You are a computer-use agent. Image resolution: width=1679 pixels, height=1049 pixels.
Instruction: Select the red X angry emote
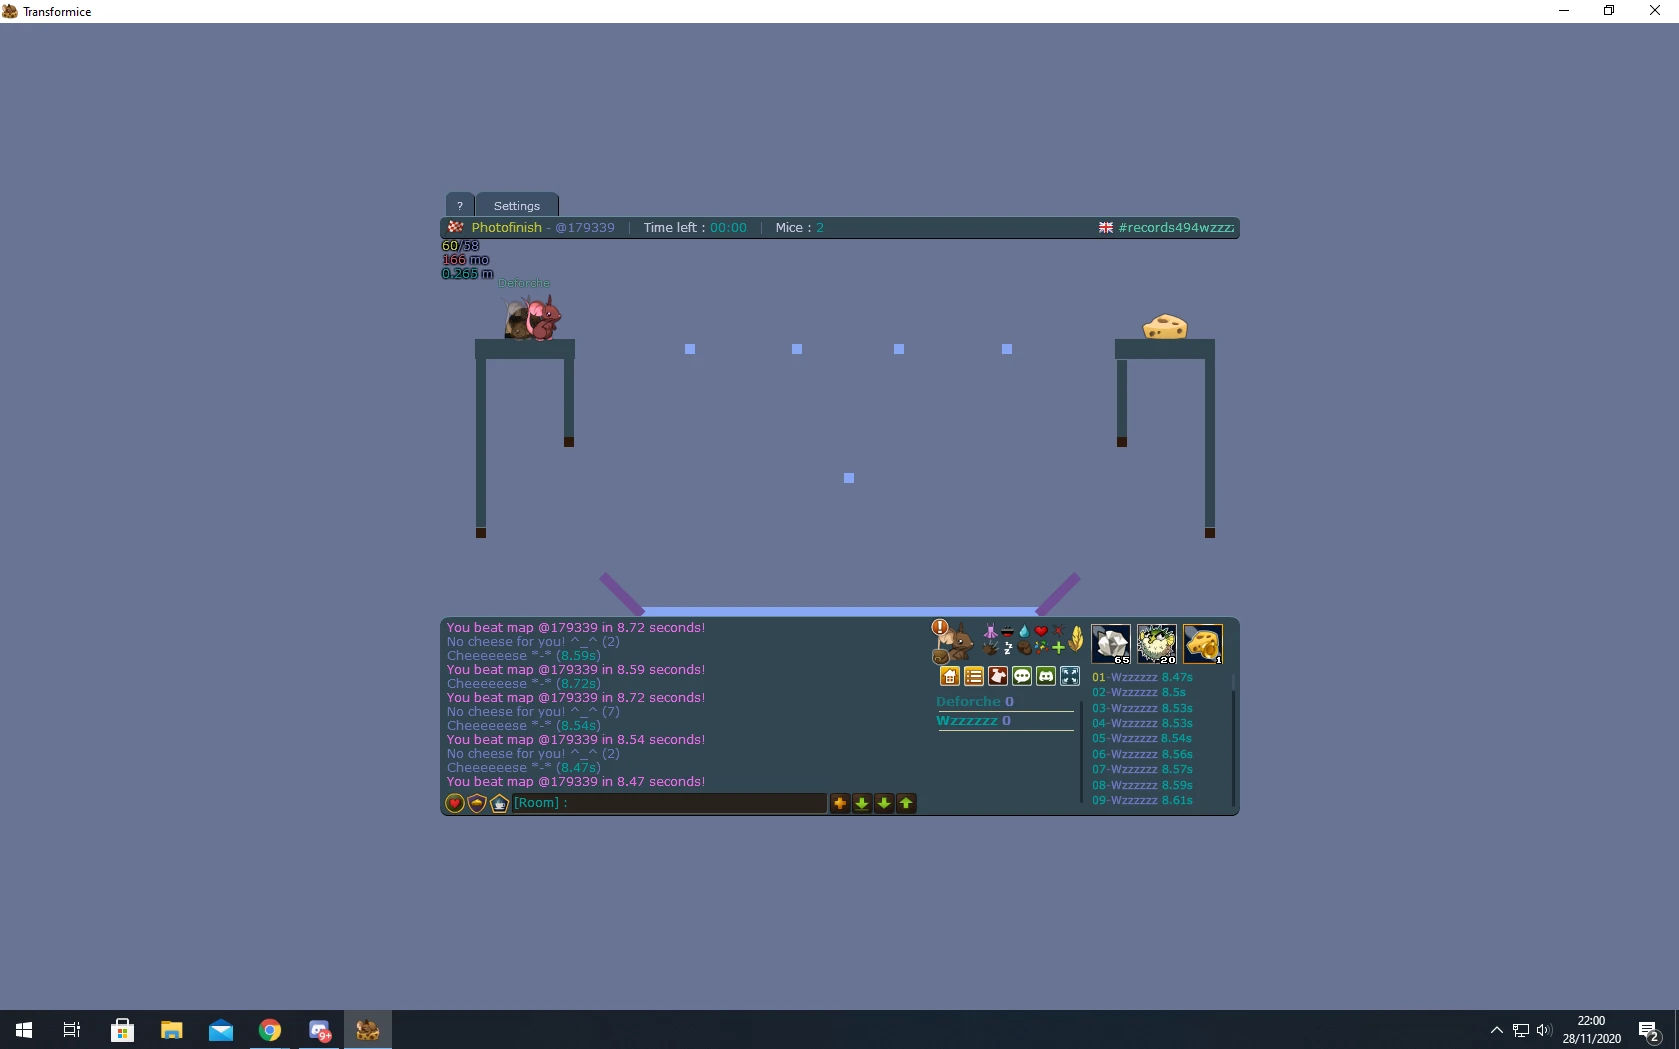click(x=1058, y=631)
